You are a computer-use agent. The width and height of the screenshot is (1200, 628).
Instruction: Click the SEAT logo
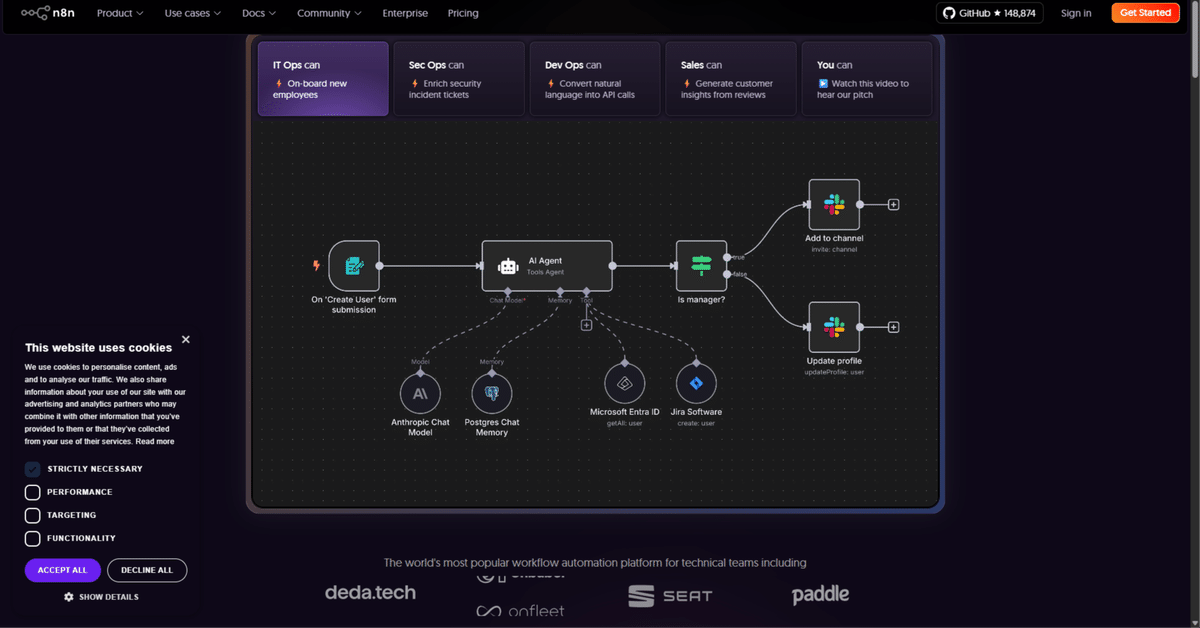670,596
